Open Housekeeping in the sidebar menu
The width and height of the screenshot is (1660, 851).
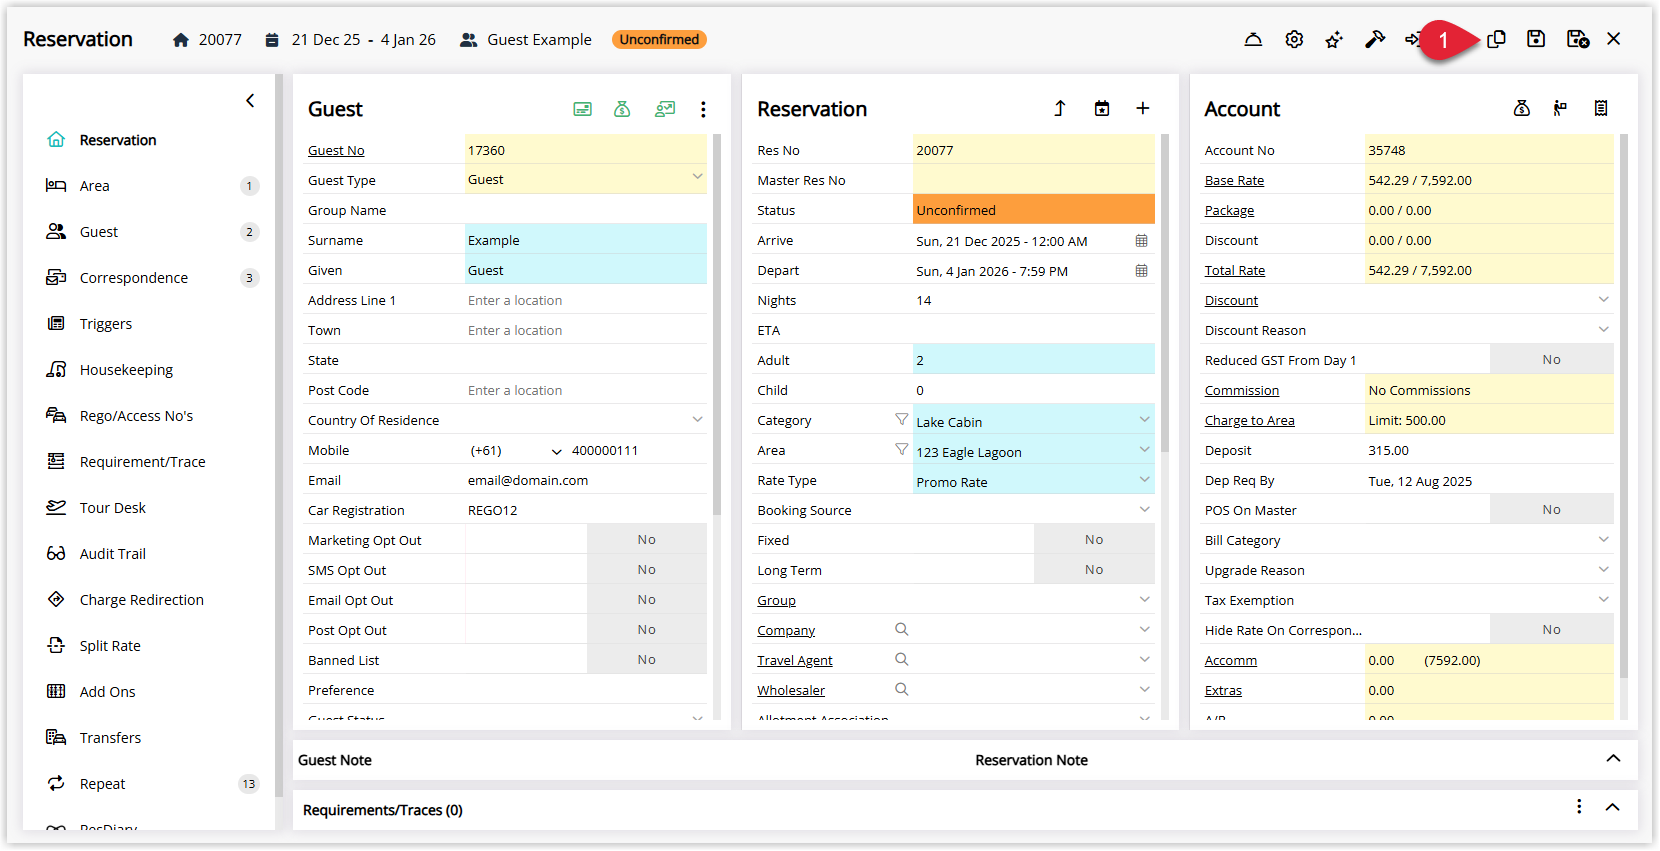[126, 370]
